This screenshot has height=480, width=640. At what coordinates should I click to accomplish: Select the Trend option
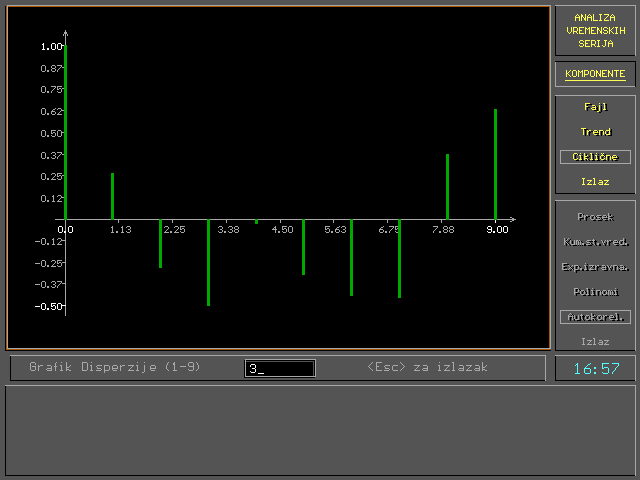coord(595,131)
